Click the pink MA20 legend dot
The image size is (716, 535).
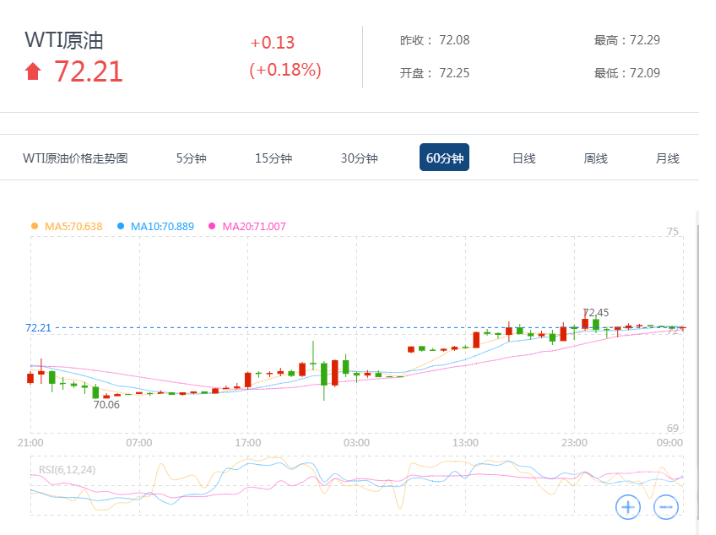click(211, 227)
